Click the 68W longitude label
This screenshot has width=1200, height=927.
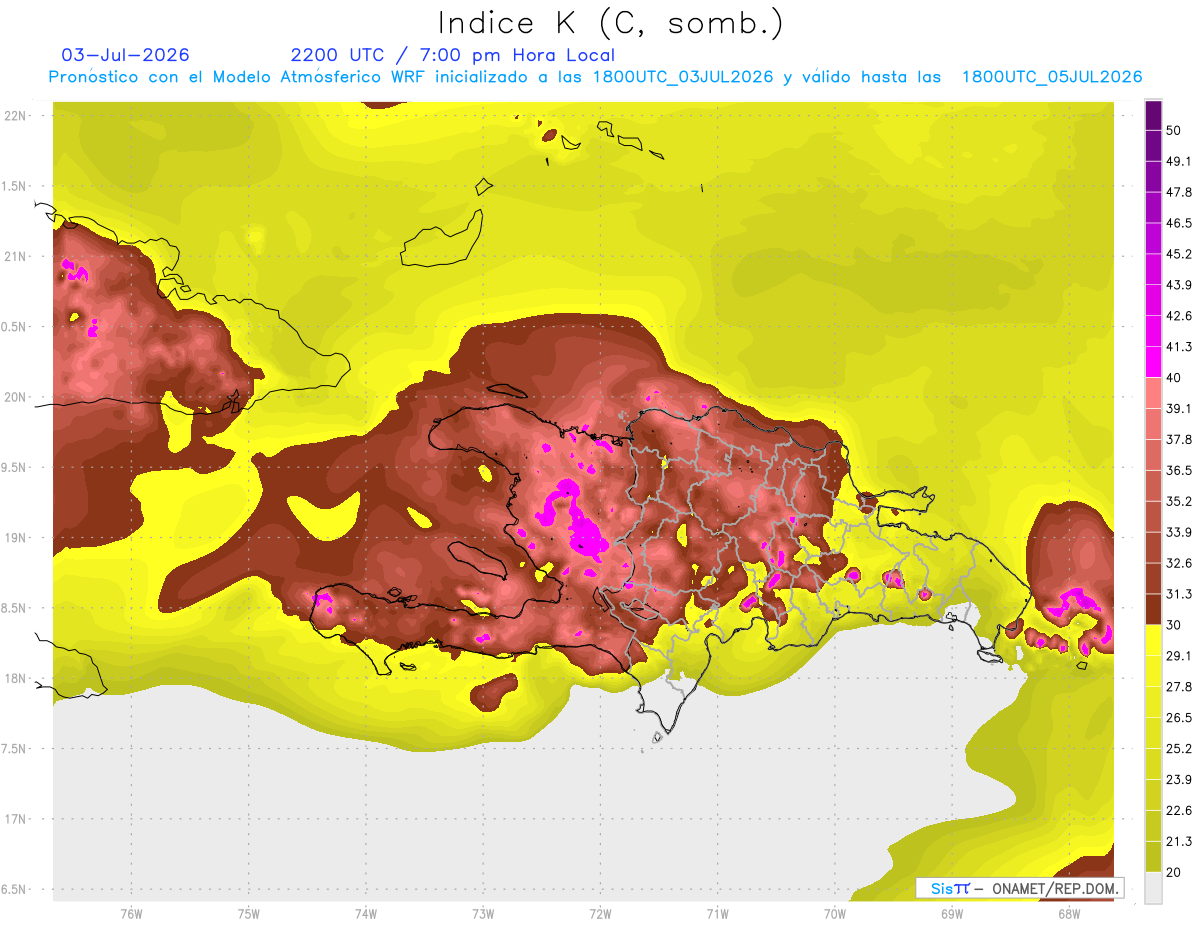[x=1069, y=914]
